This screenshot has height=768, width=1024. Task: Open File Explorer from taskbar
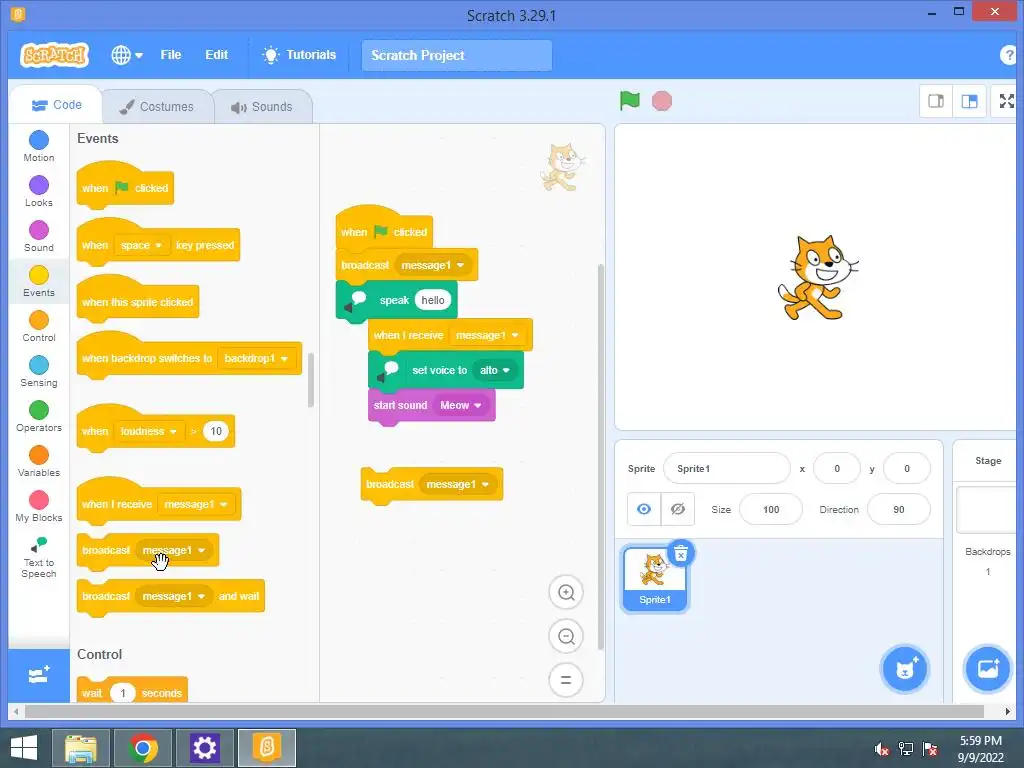(x=80, y=748)
